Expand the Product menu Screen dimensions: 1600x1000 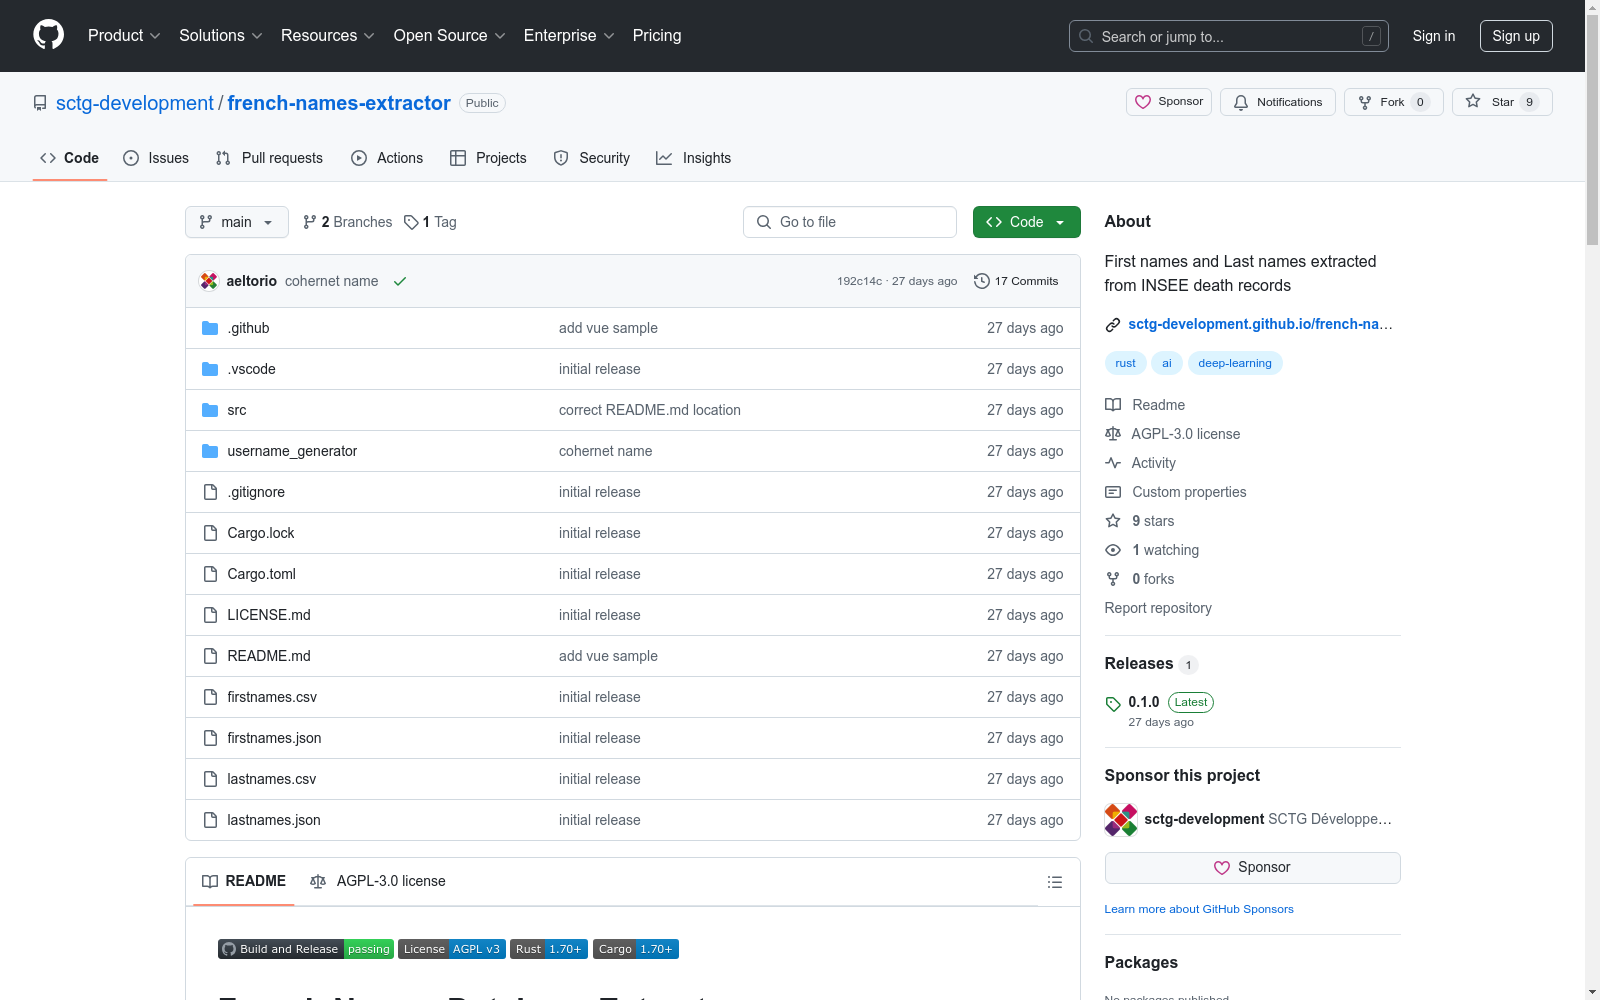pyautogui.click(x=124, y=36)
